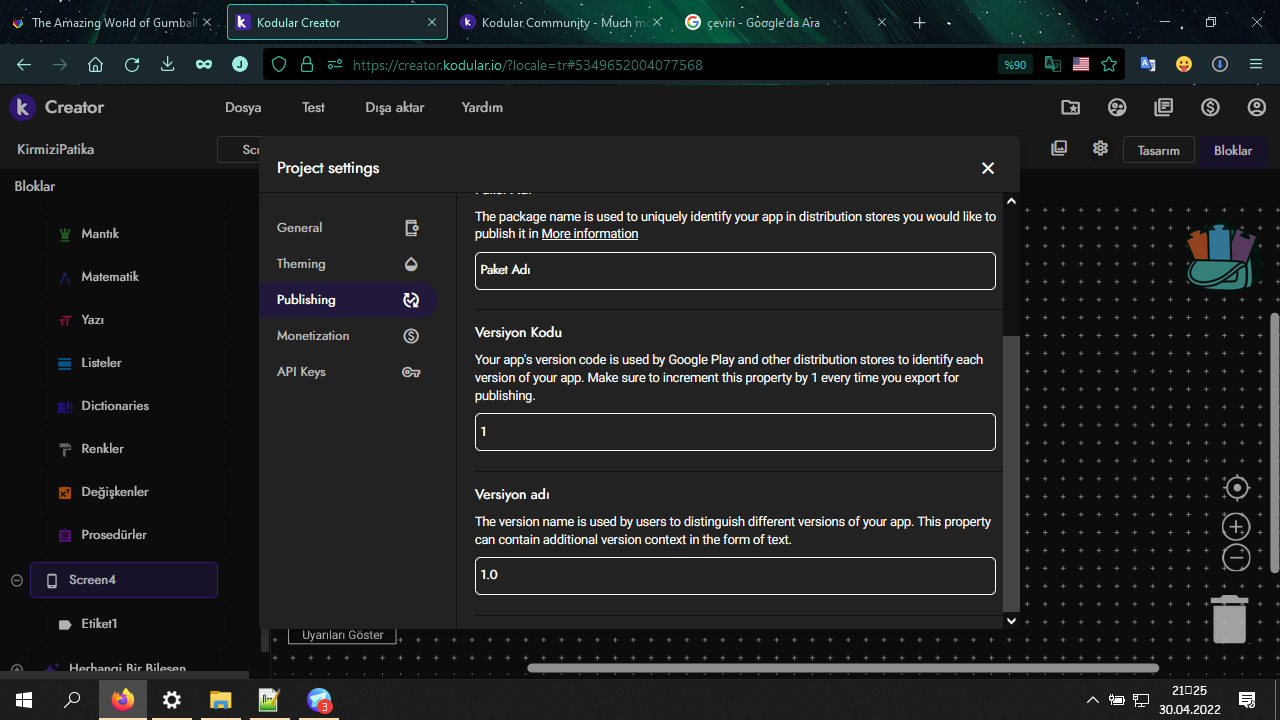Click the Uyarıları Göster button
The image size is (1280, 720).
[x=343, y=635]
